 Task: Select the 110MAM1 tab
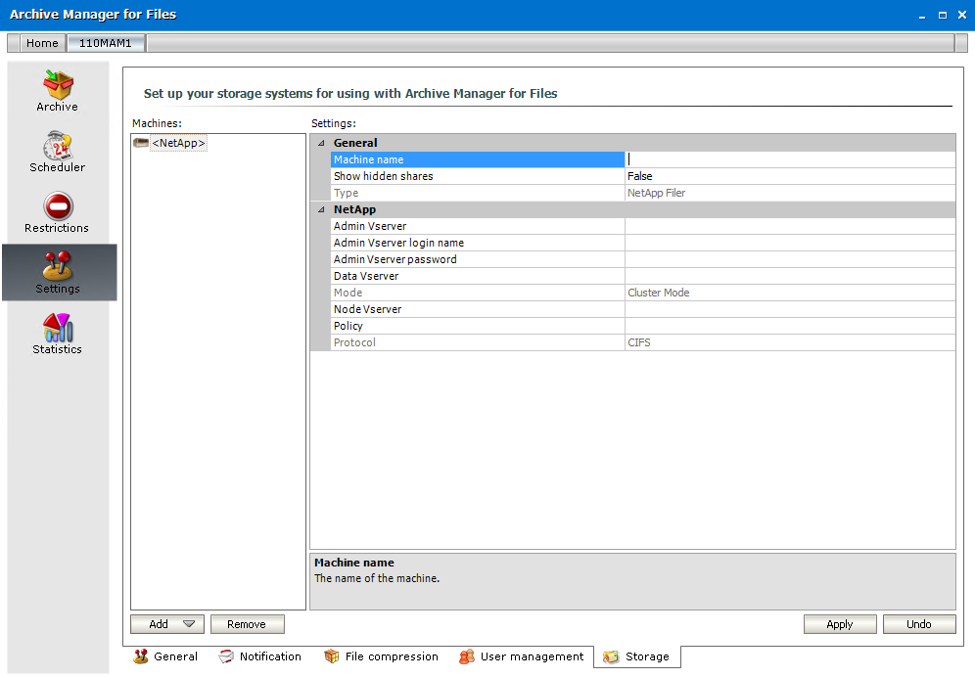pyautogui.click(x=105, y=43)
